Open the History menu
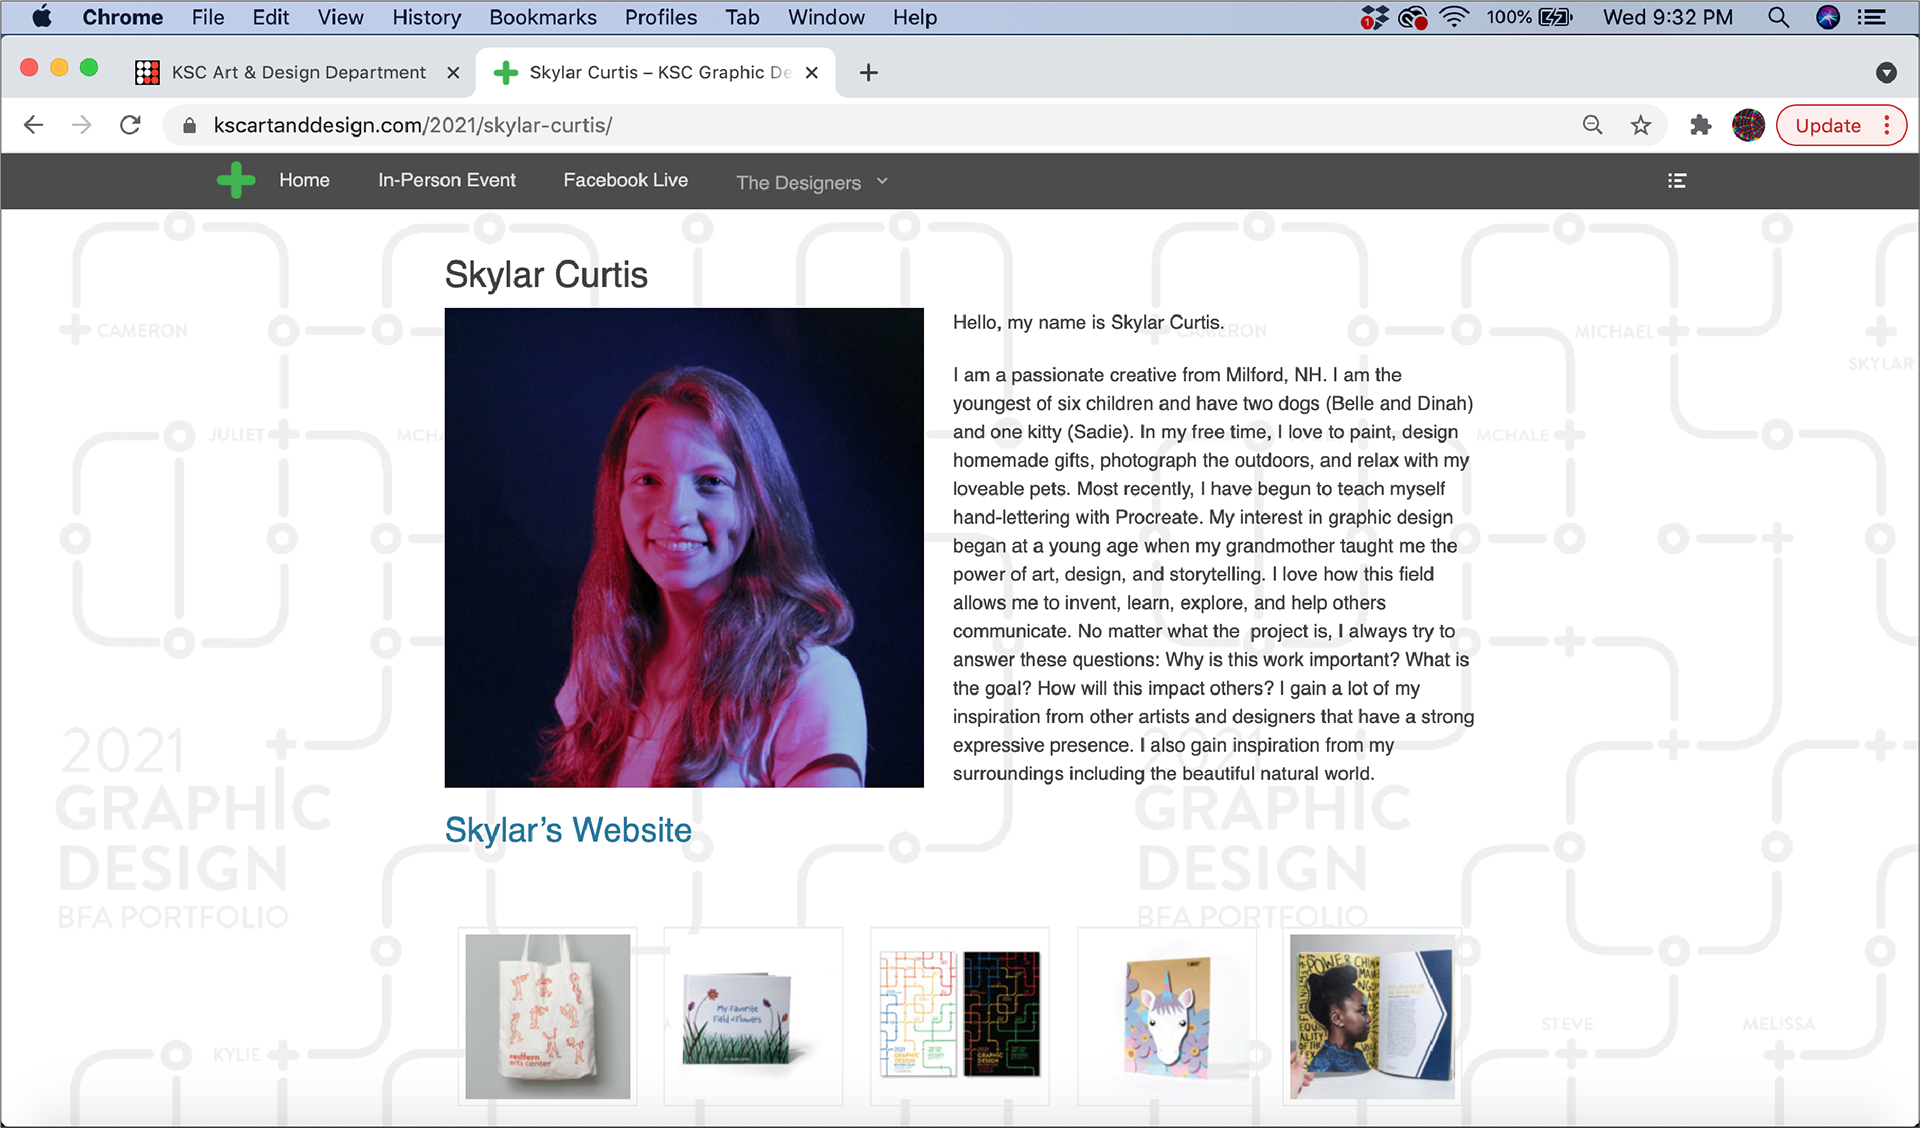 427,17
